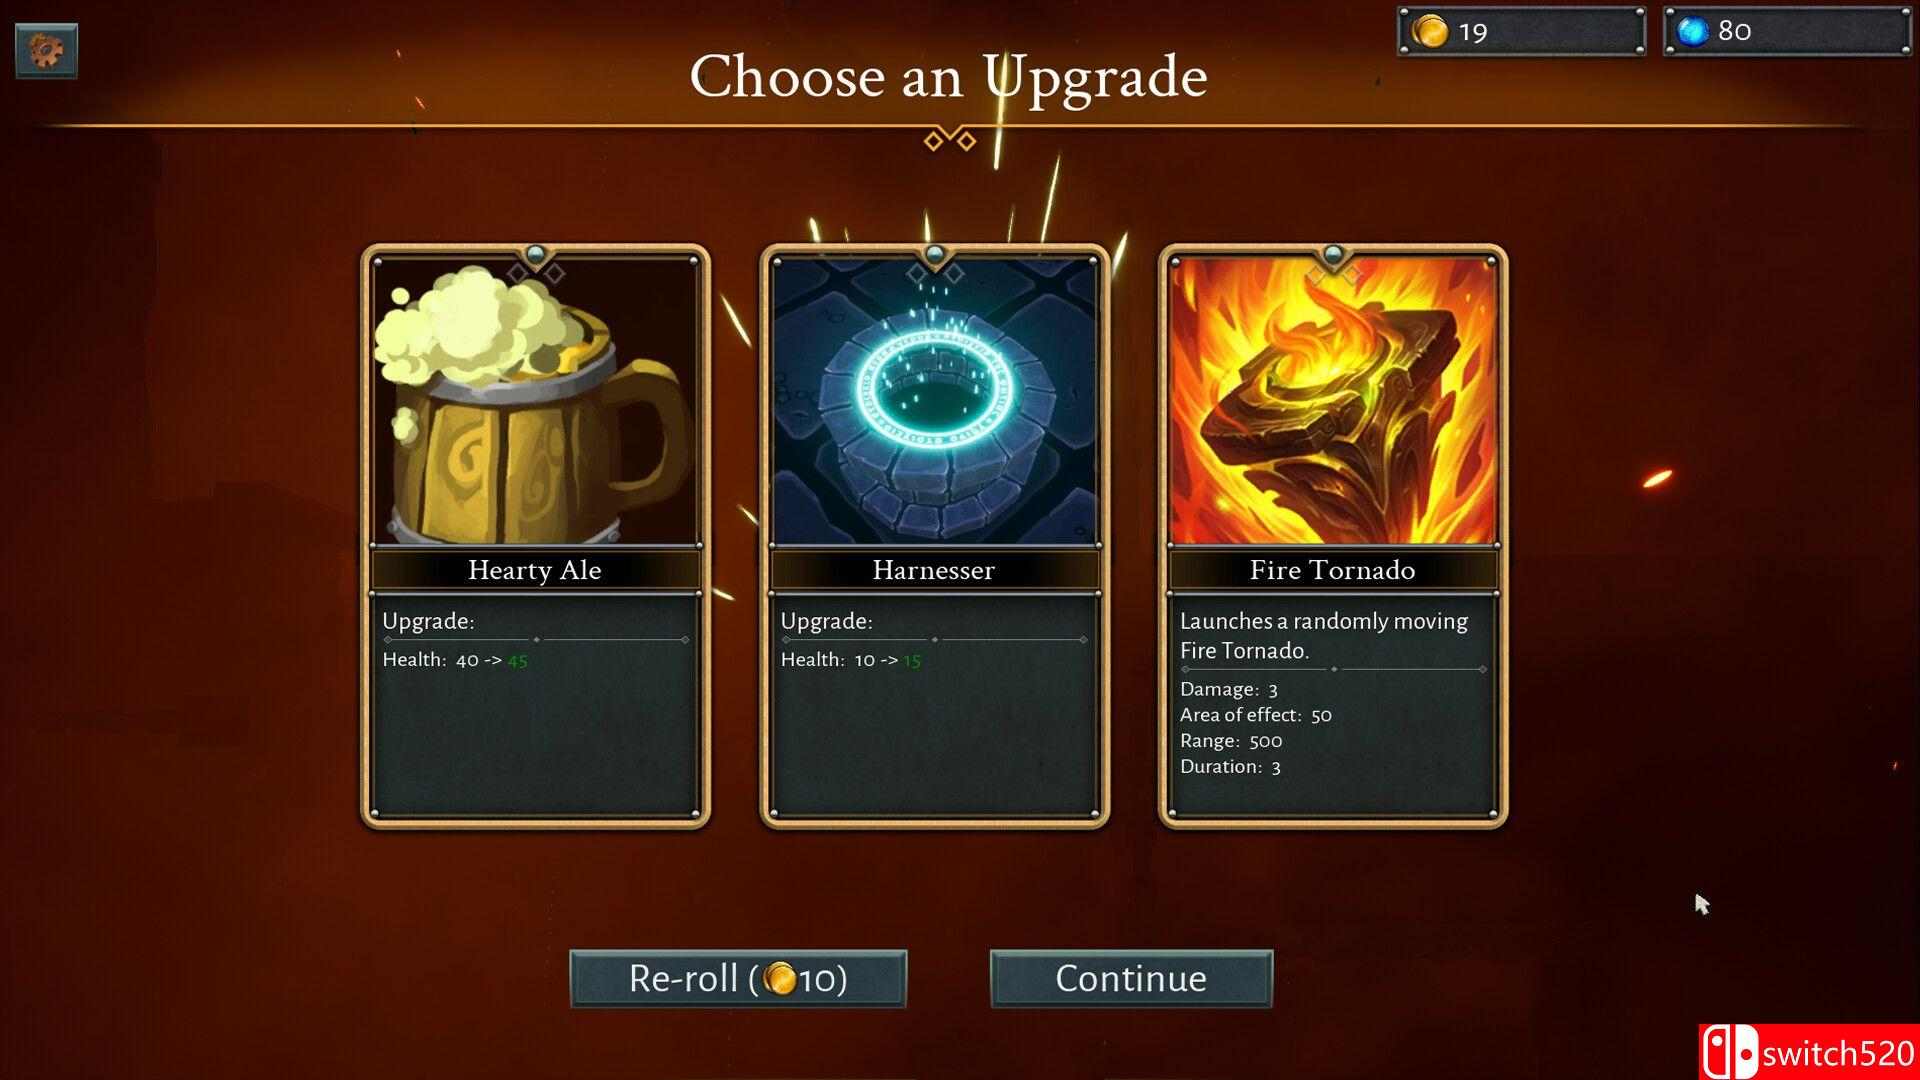
Task: Click the coin icon inside Re-roll button
Action: click(x=780, y=978)
